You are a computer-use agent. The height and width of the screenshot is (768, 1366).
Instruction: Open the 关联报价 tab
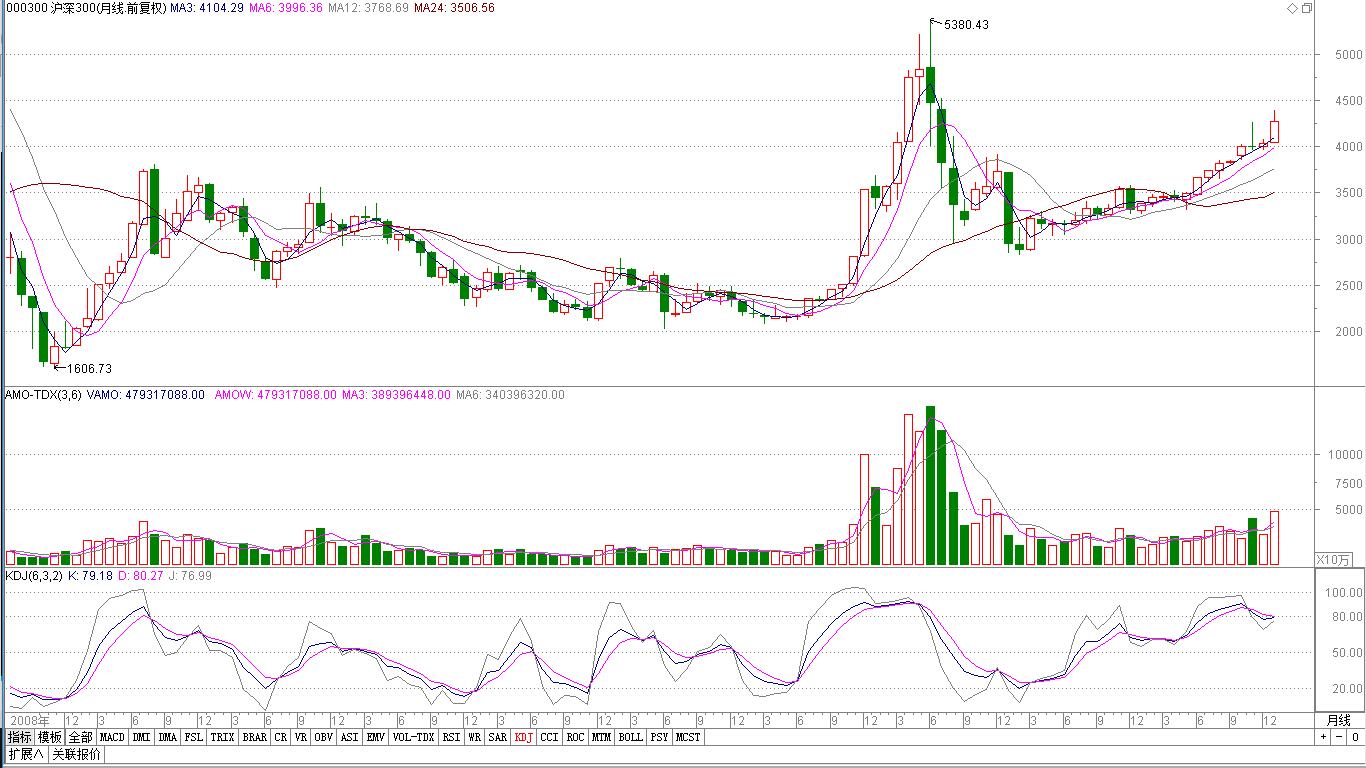tap(76, 754)
